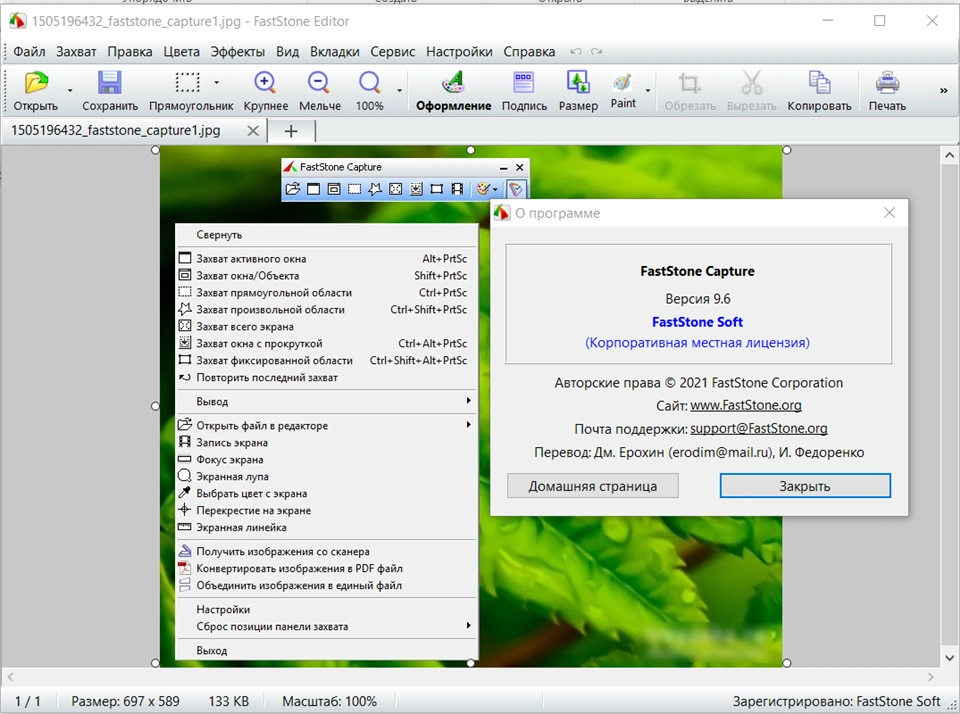Click vertical scrollbar down arrow
Screen dimensions: 960x714
coord(949,658)
